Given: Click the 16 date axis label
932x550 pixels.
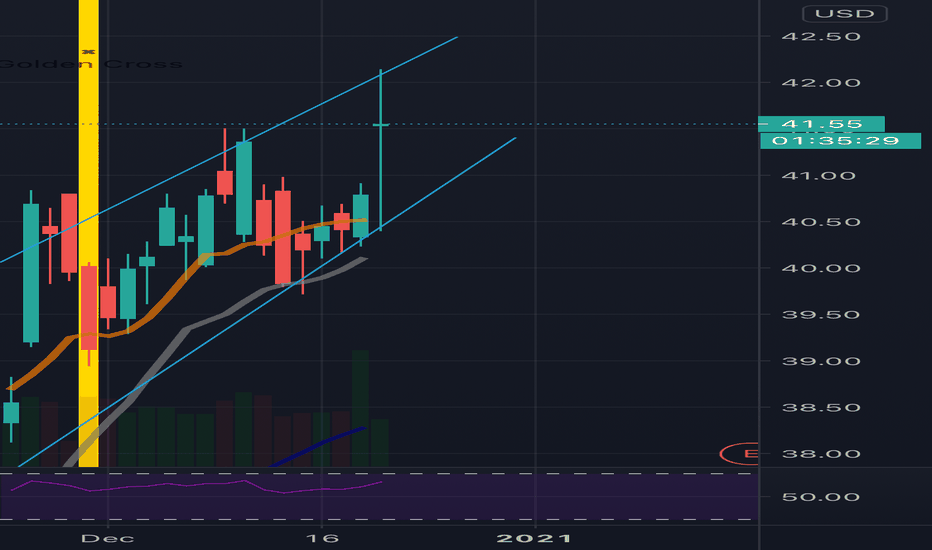Looking at the screenshot, I should click(322, 539).
